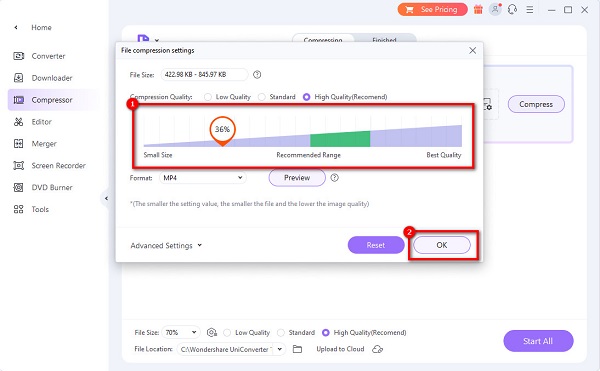Open the File Size 70% dropdown
Viewport: 600px width, 371px height.
pos(181,332)
